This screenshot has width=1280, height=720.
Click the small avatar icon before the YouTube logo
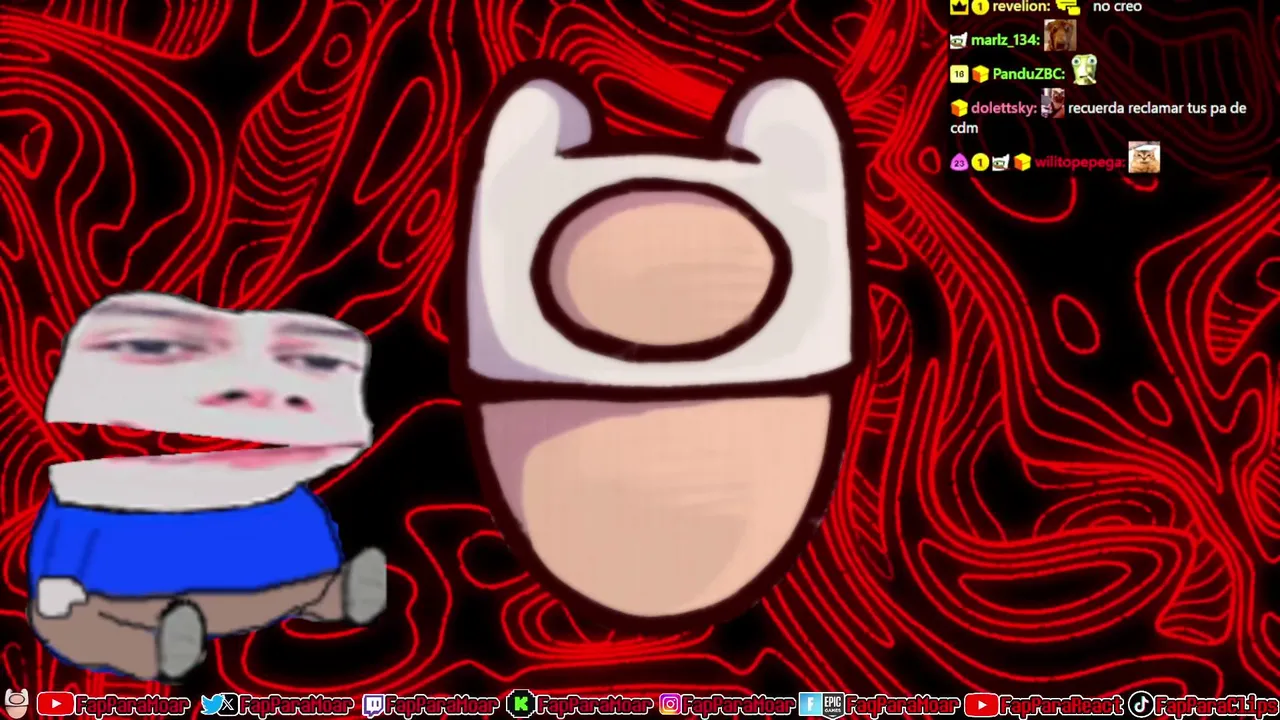[x=17, y=704]
